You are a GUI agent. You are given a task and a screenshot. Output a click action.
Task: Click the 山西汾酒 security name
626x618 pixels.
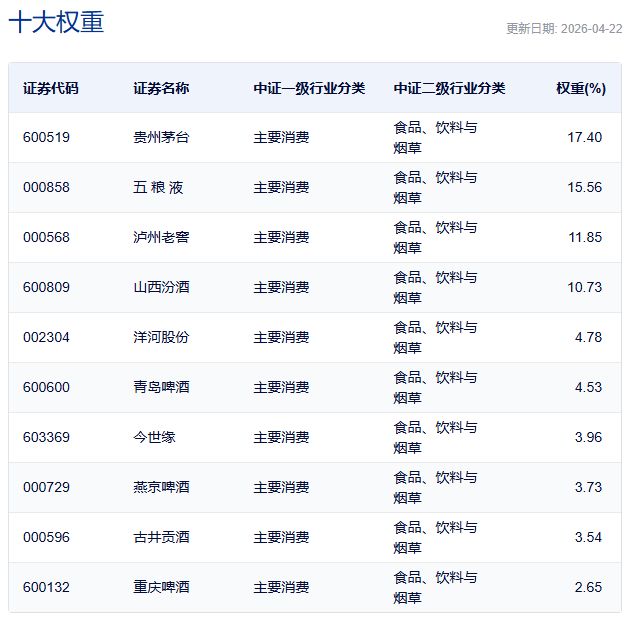(161, 287)
